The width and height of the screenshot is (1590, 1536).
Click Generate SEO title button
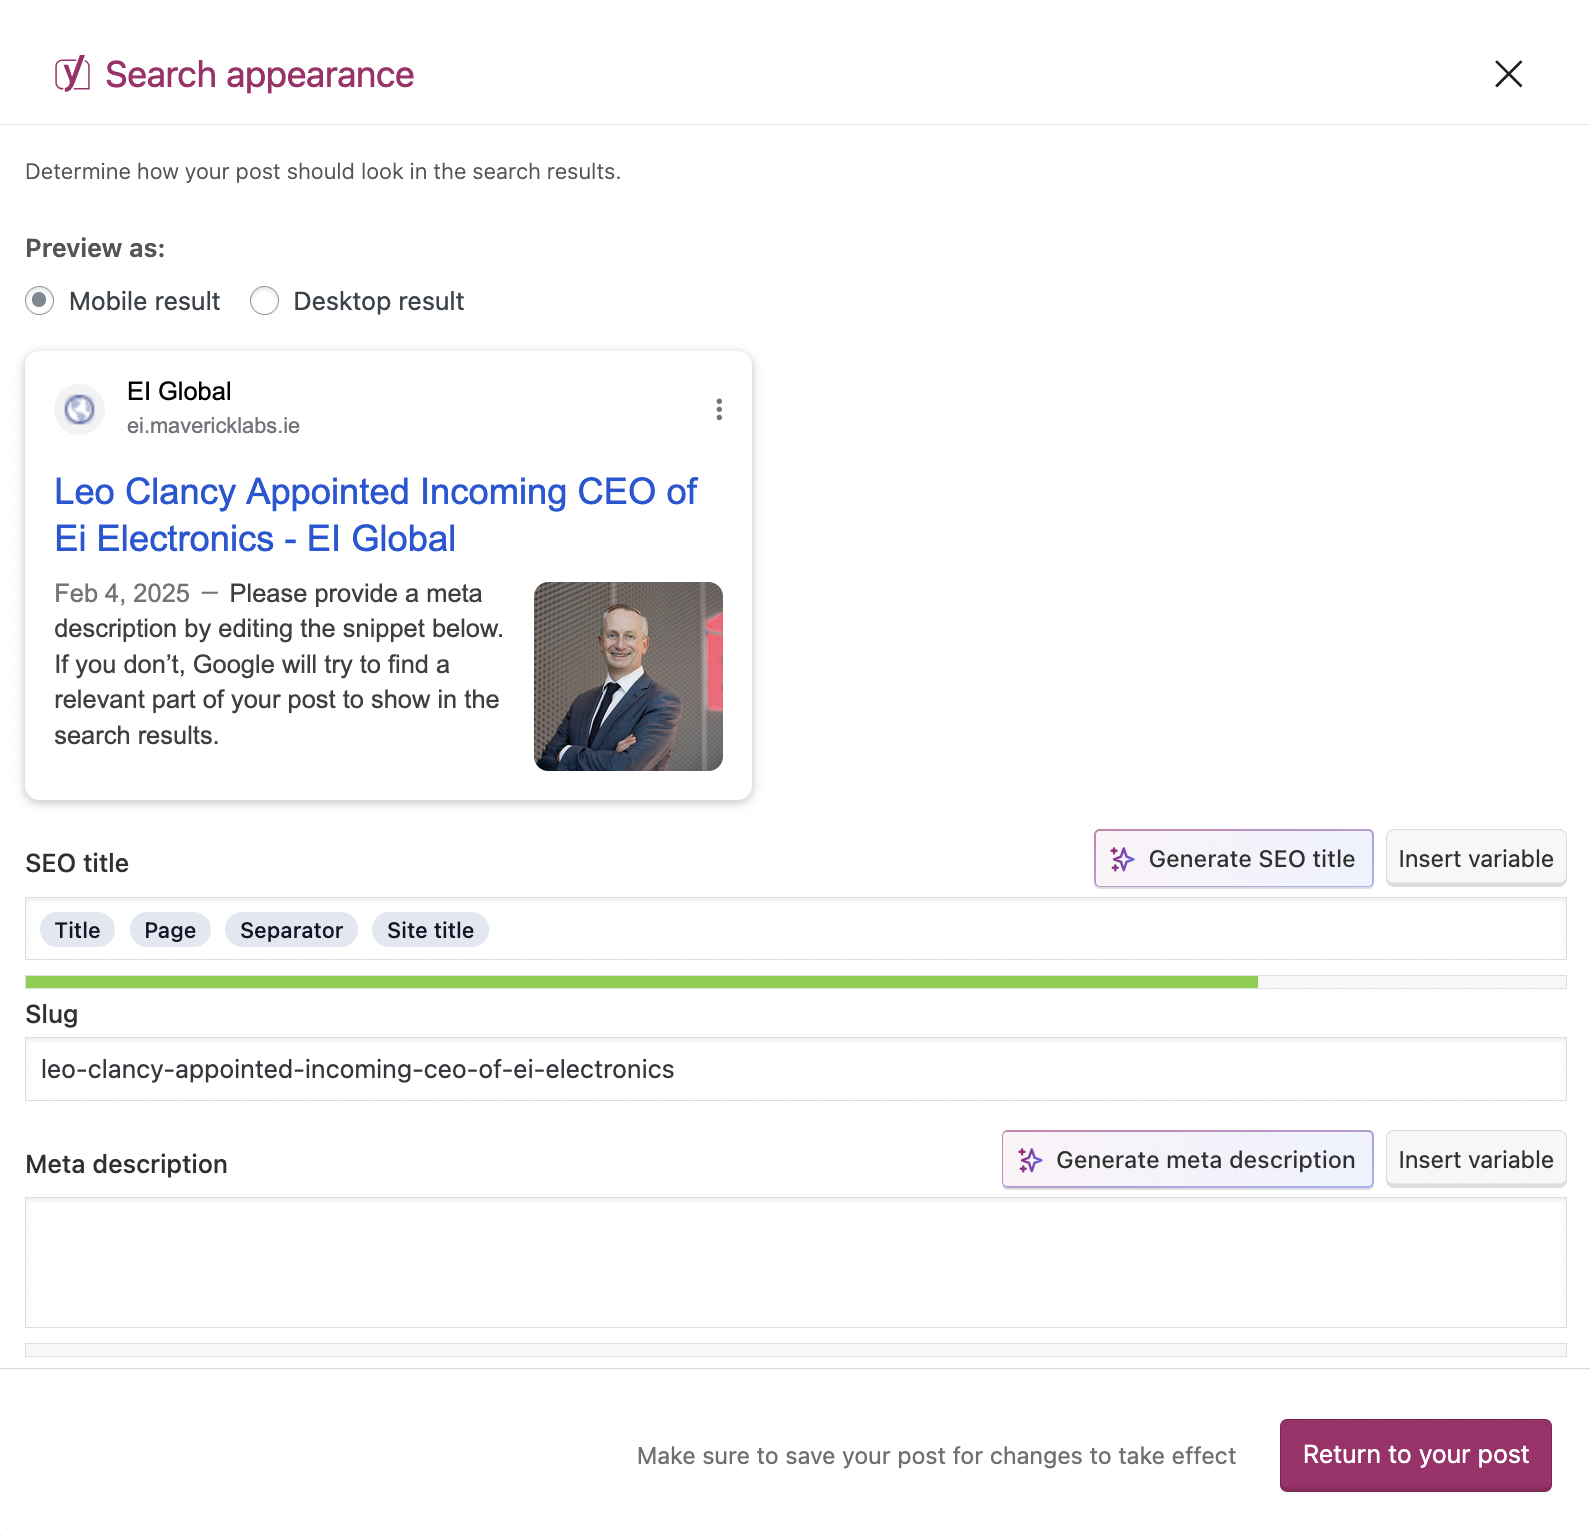[x=1233, y=859]
